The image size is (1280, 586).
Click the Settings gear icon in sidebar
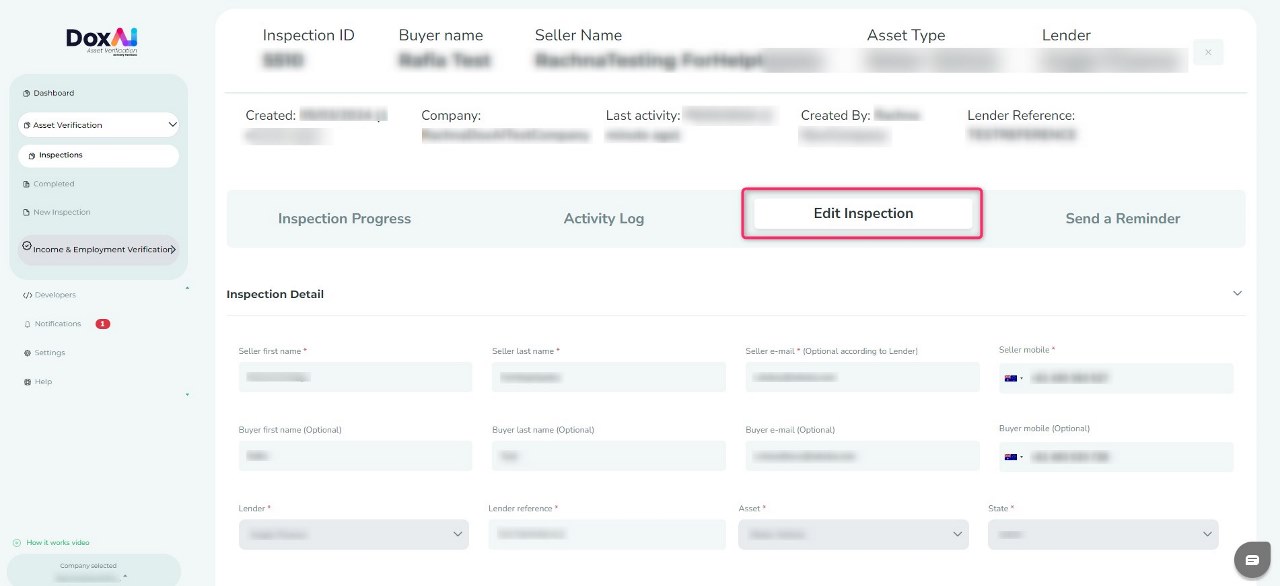tap(27, 353)
